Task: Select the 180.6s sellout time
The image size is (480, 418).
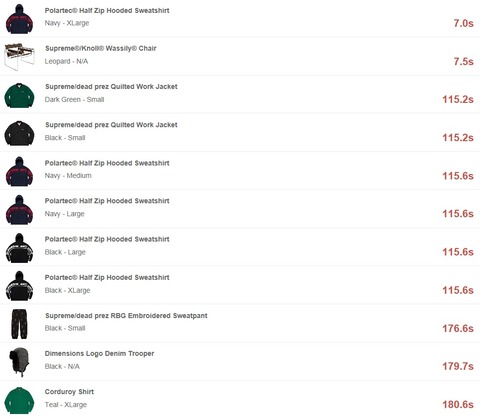Action: tap(458, 405)
